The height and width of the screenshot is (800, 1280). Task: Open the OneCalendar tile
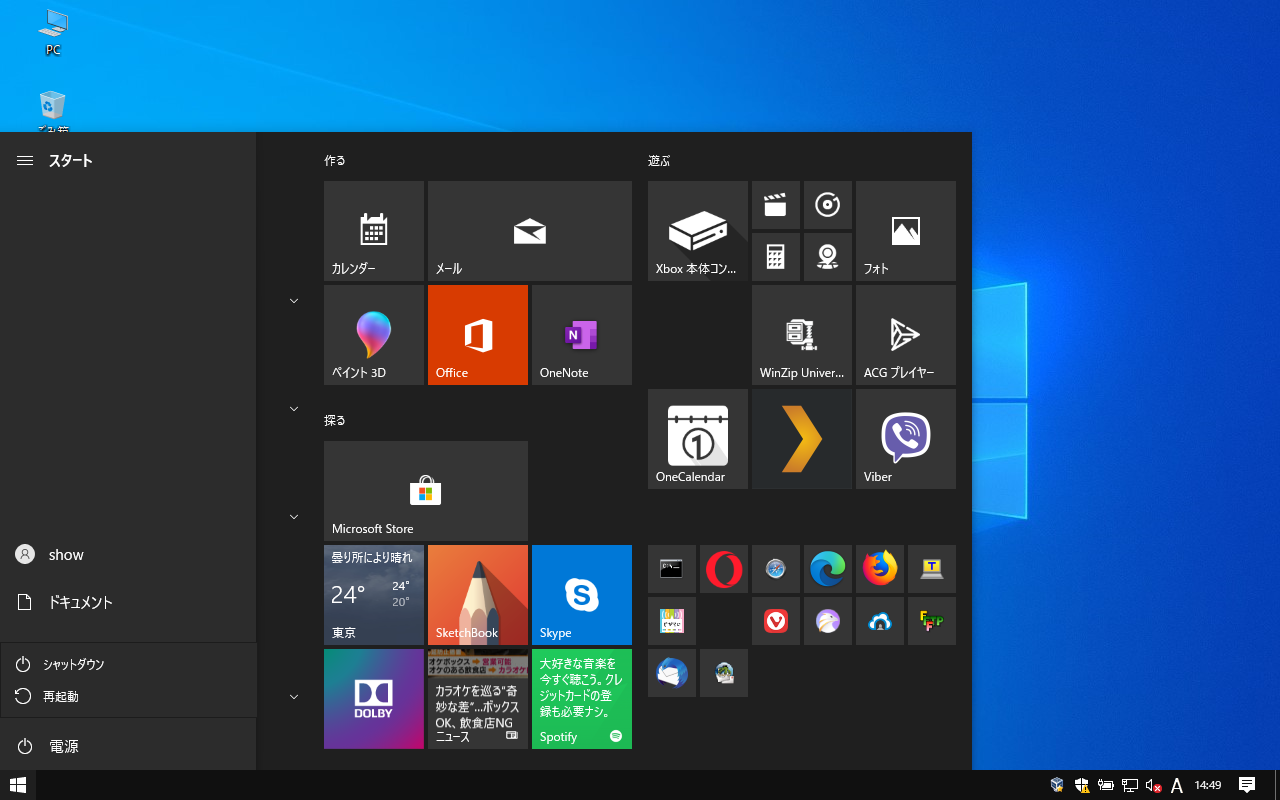point(698,439)
